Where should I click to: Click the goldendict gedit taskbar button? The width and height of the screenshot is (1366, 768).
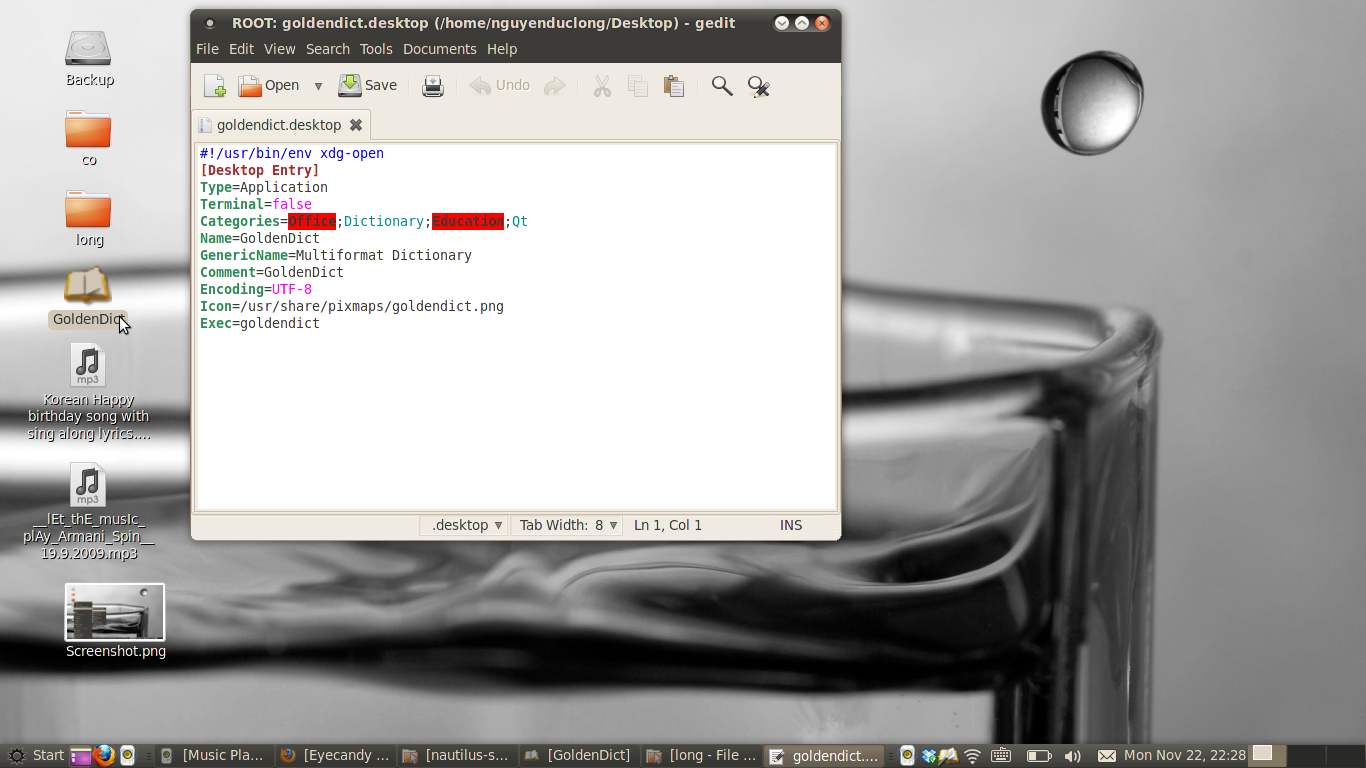click(x=823, y=755)
